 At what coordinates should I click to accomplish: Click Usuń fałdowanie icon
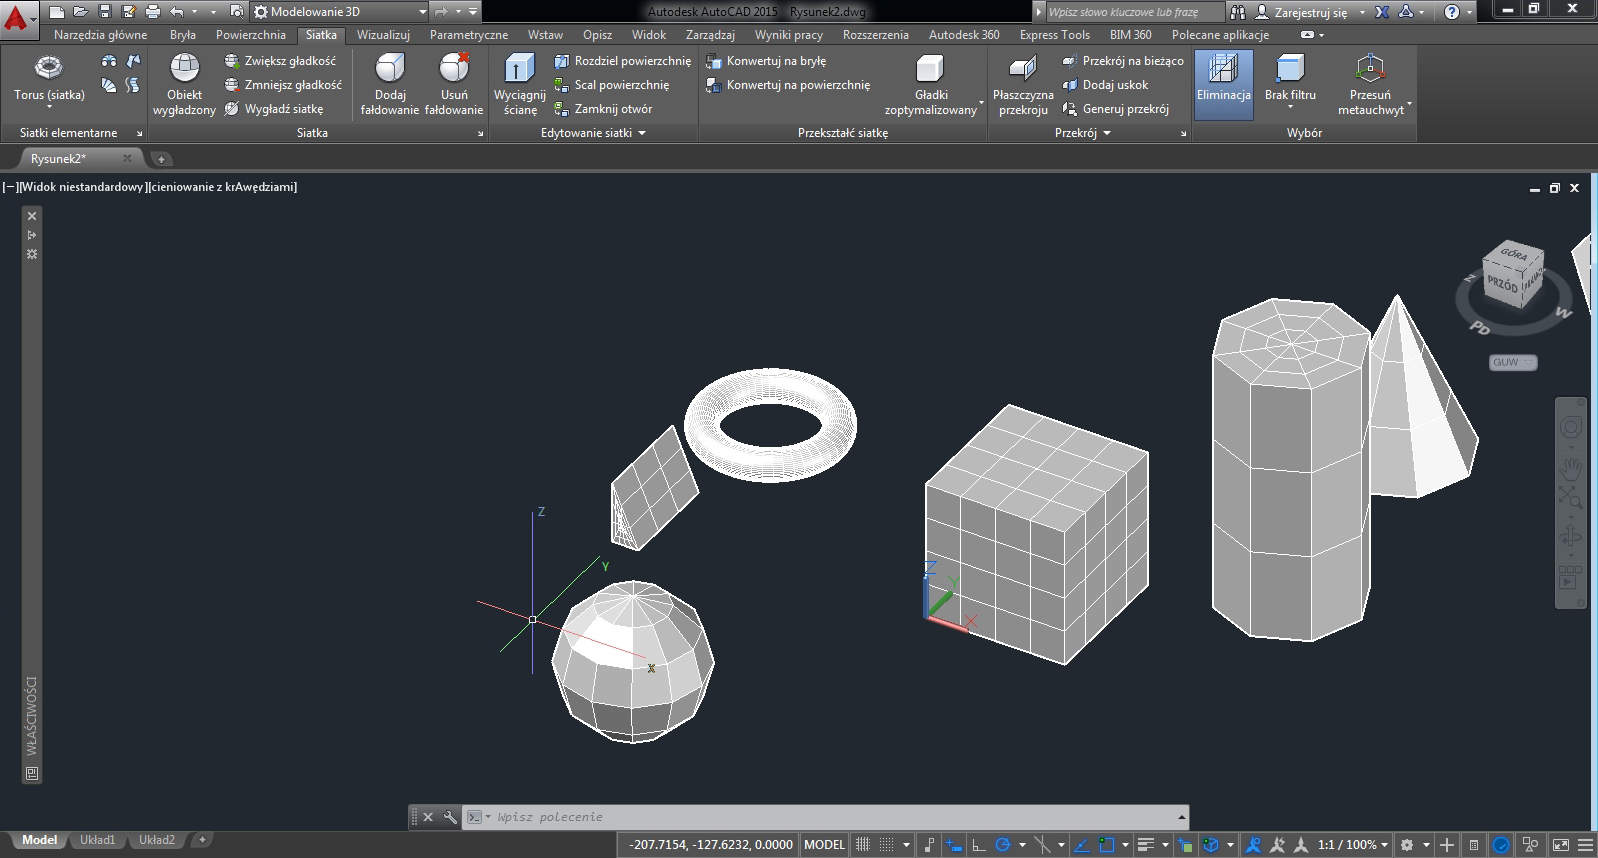point(454,70)
